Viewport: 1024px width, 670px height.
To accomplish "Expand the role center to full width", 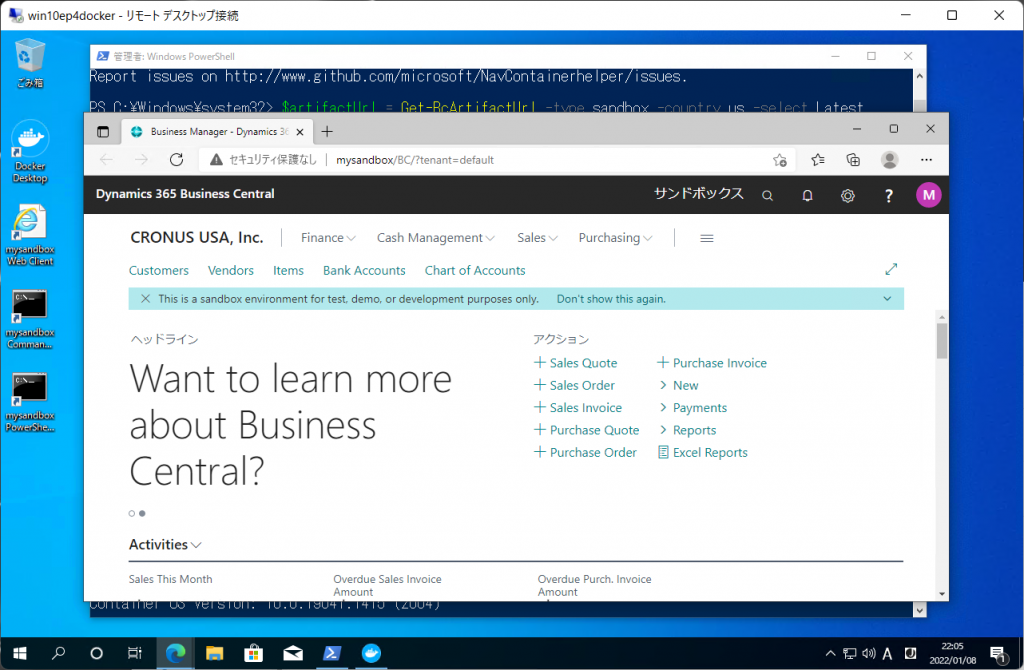I will point(891,269).
